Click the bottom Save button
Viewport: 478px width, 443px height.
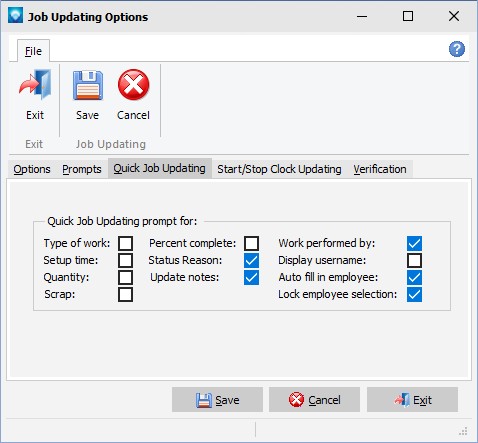[217, 400]
